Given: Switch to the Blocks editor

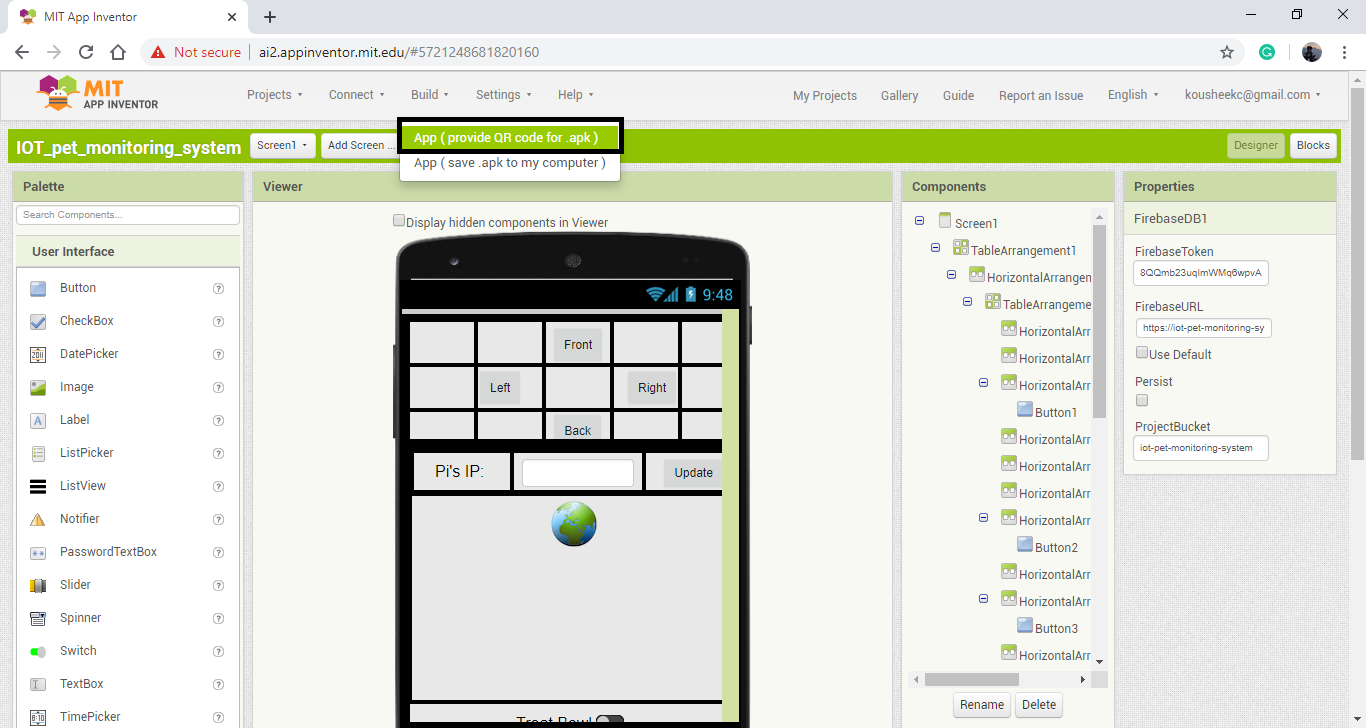Looking at the screenshot, I should tap(1313, 145).
